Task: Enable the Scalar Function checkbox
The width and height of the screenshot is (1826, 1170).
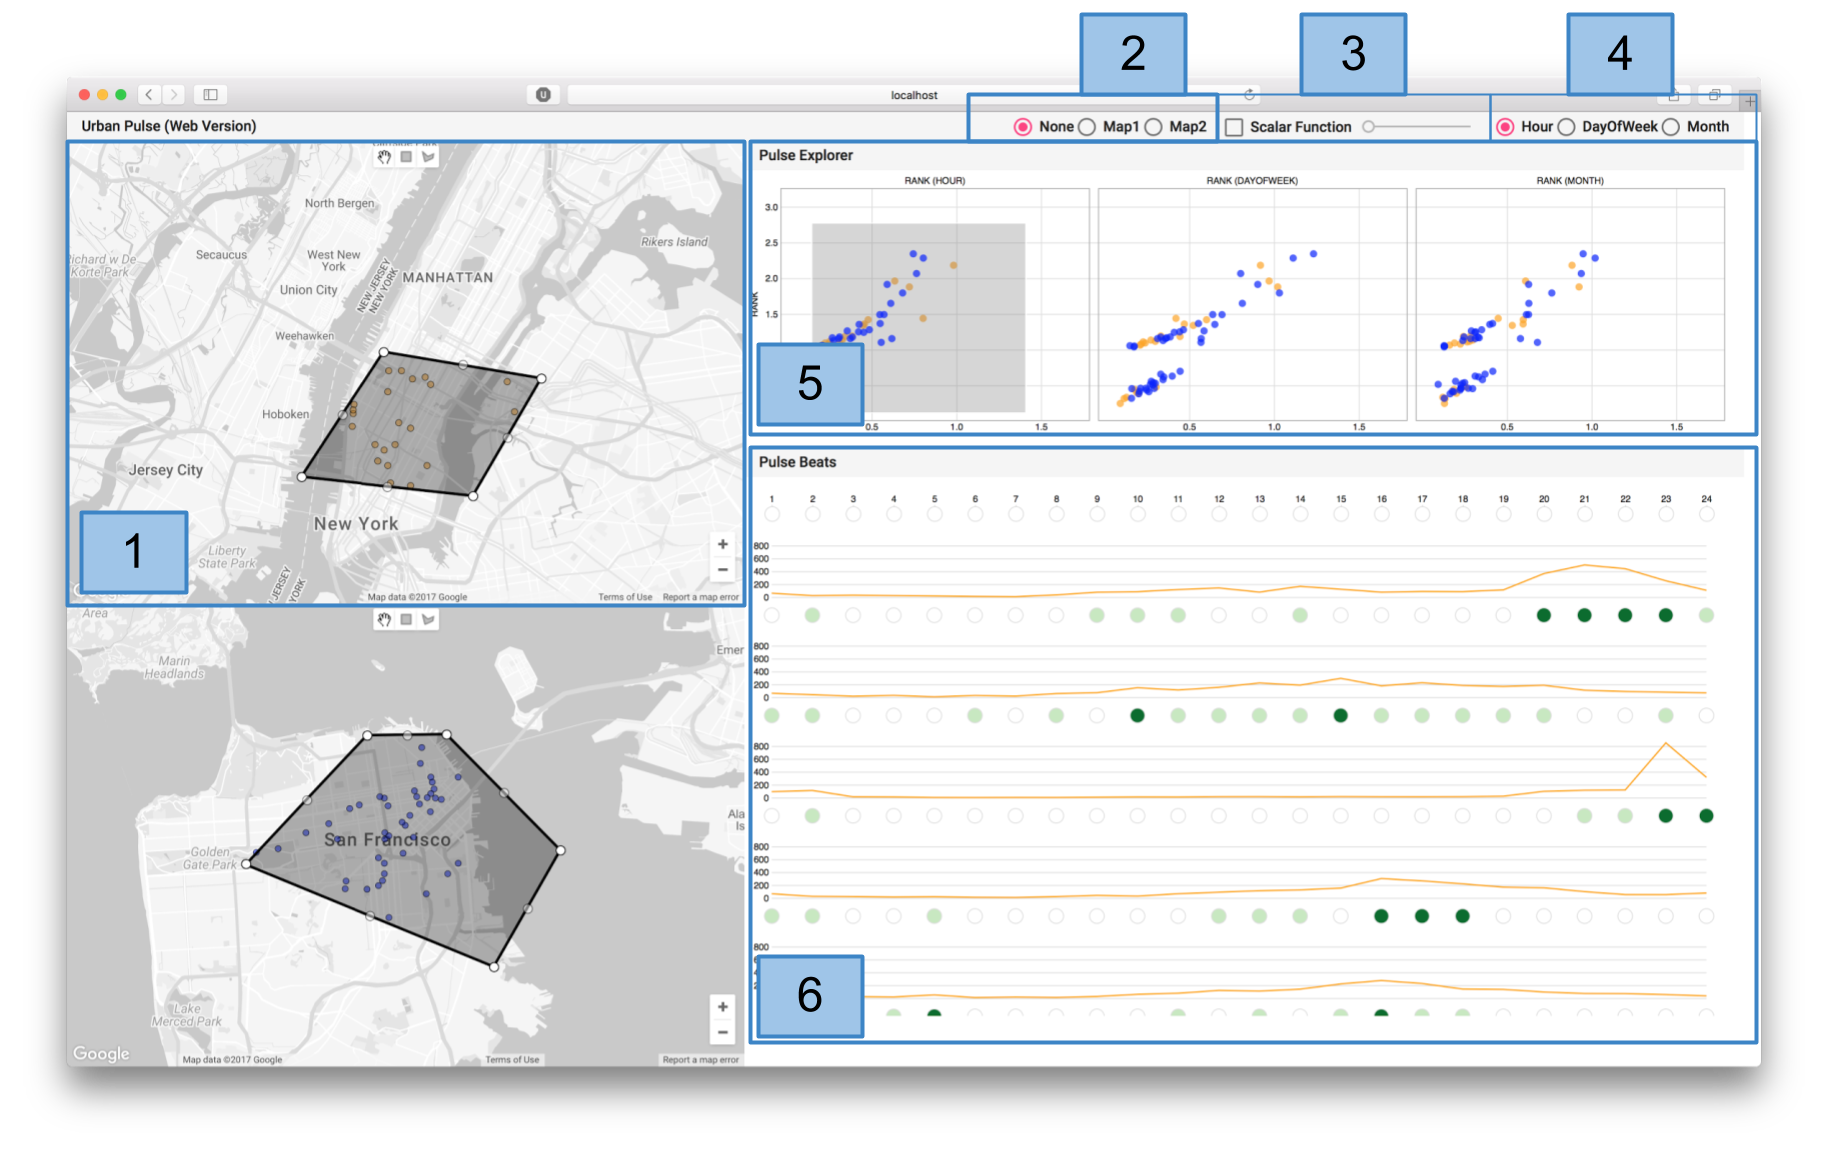Action: point(1235,127)
